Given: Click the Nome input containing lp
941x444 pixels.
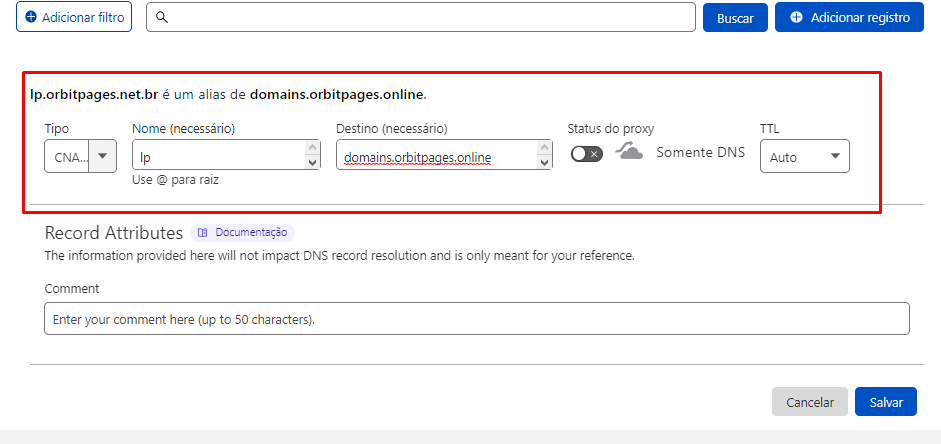Looking at the screenshot, I should tap(218, 156).
